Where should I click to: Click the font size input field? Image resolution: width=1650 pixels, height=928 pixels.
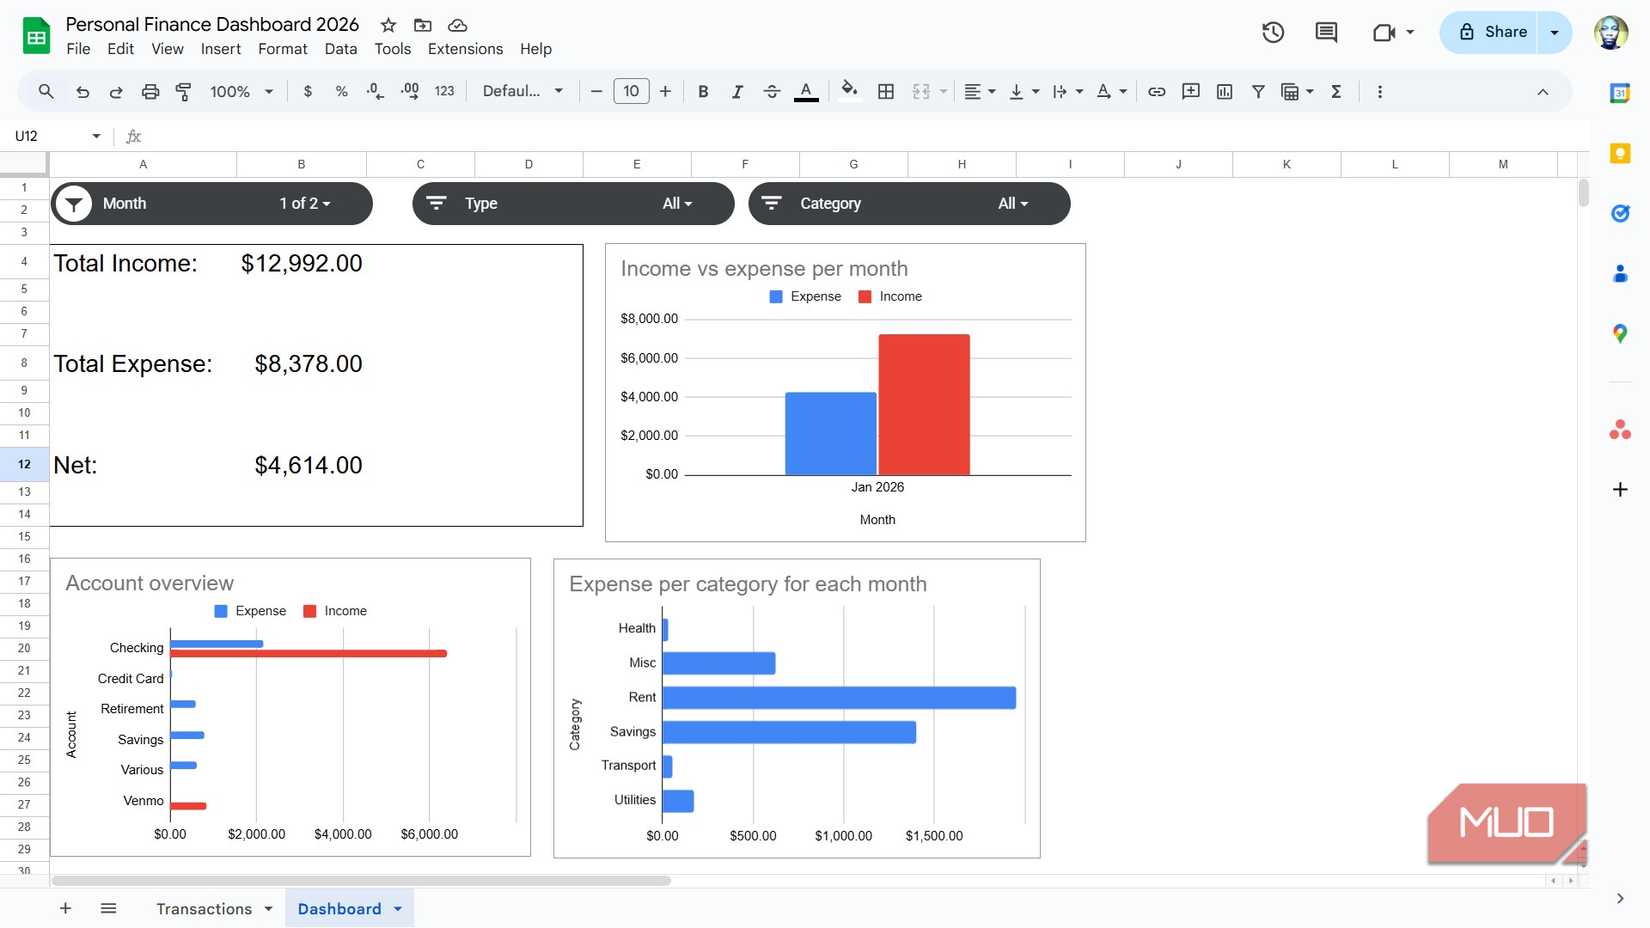(x=631, y=92)
